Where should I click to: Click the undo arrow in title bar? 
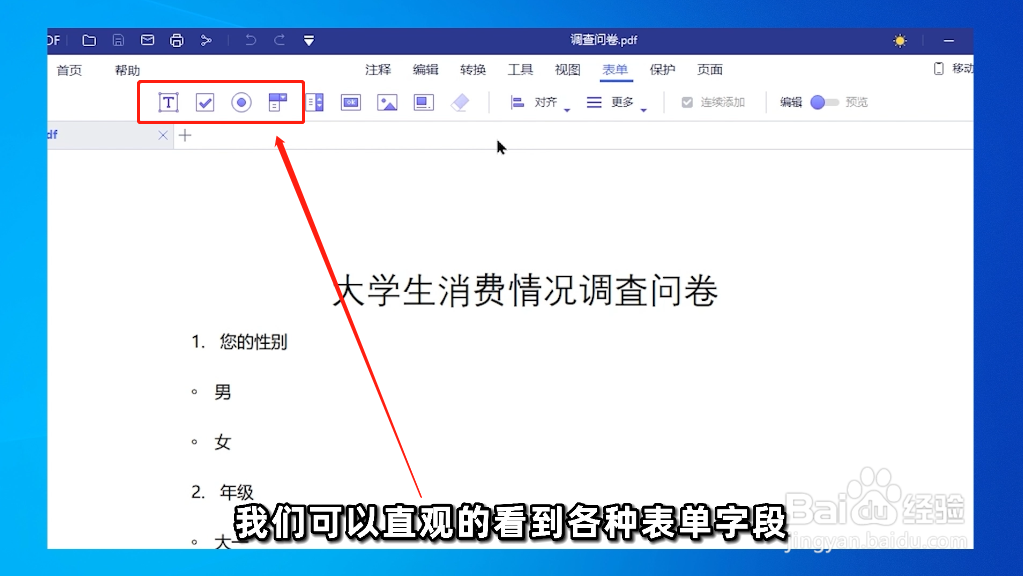point(249,40)
